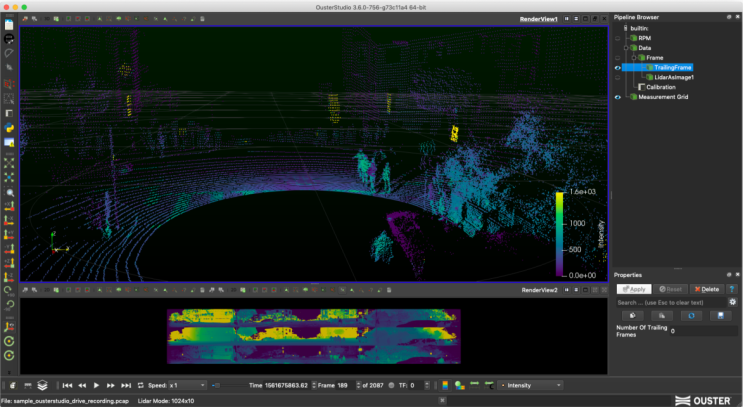Image resolution: width=743 pixels, height=407 pixels.
Task: Undock the Pipeline Browser panel
Action: tap(729, 17)
